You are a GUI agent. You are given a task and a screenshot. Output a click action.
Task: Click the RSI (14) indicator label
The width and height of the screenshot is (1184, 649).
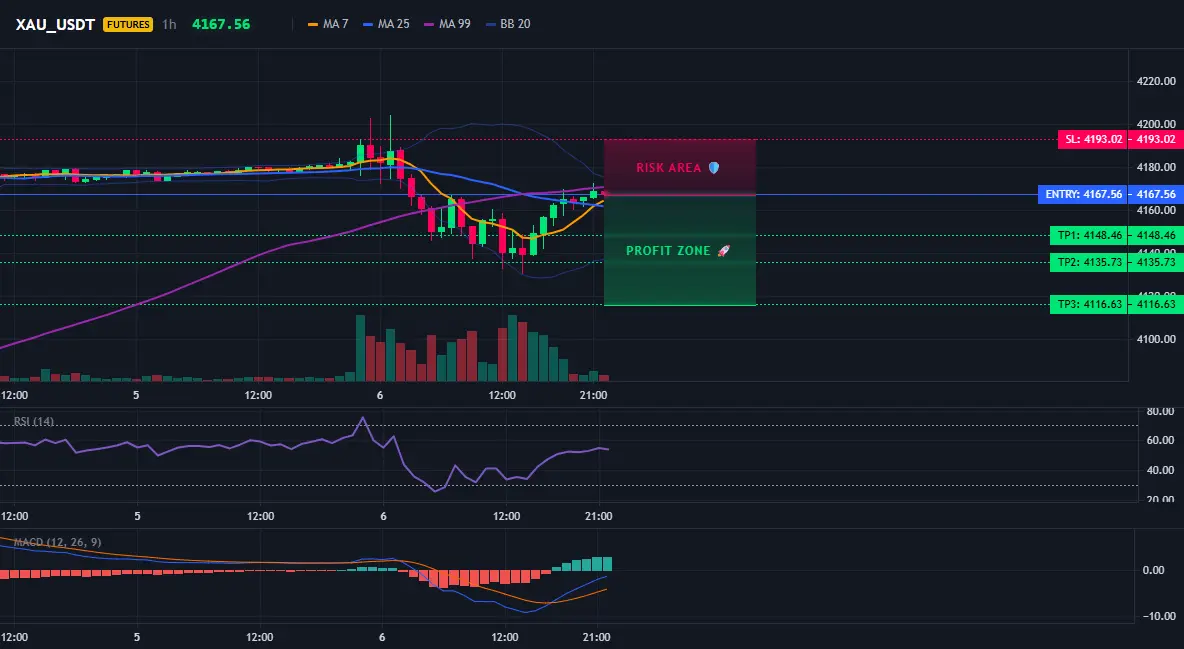point(33,422)
